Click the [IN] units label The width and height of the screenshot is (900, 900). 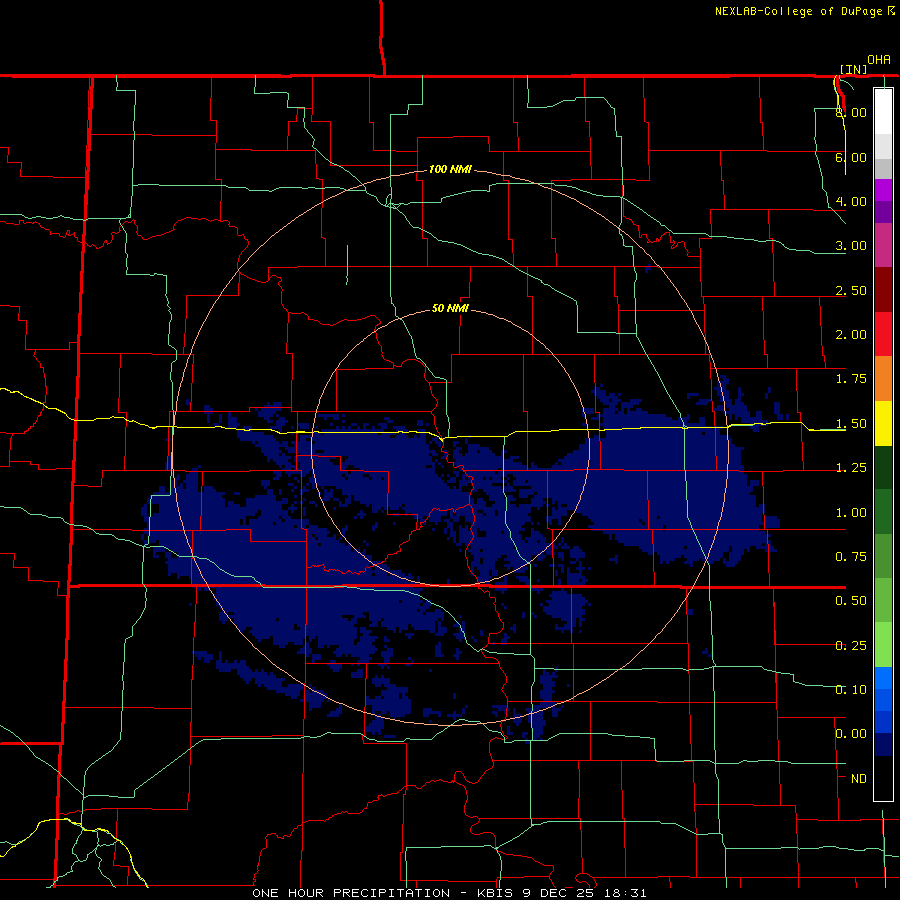854,69
